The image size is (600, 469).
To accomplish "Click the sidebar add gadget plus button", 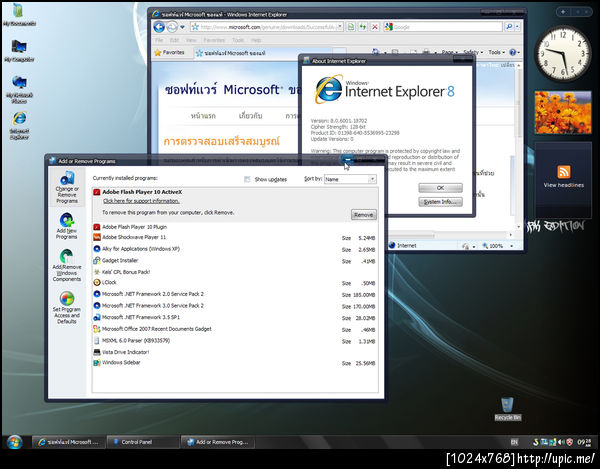I will tap(563, 12).
